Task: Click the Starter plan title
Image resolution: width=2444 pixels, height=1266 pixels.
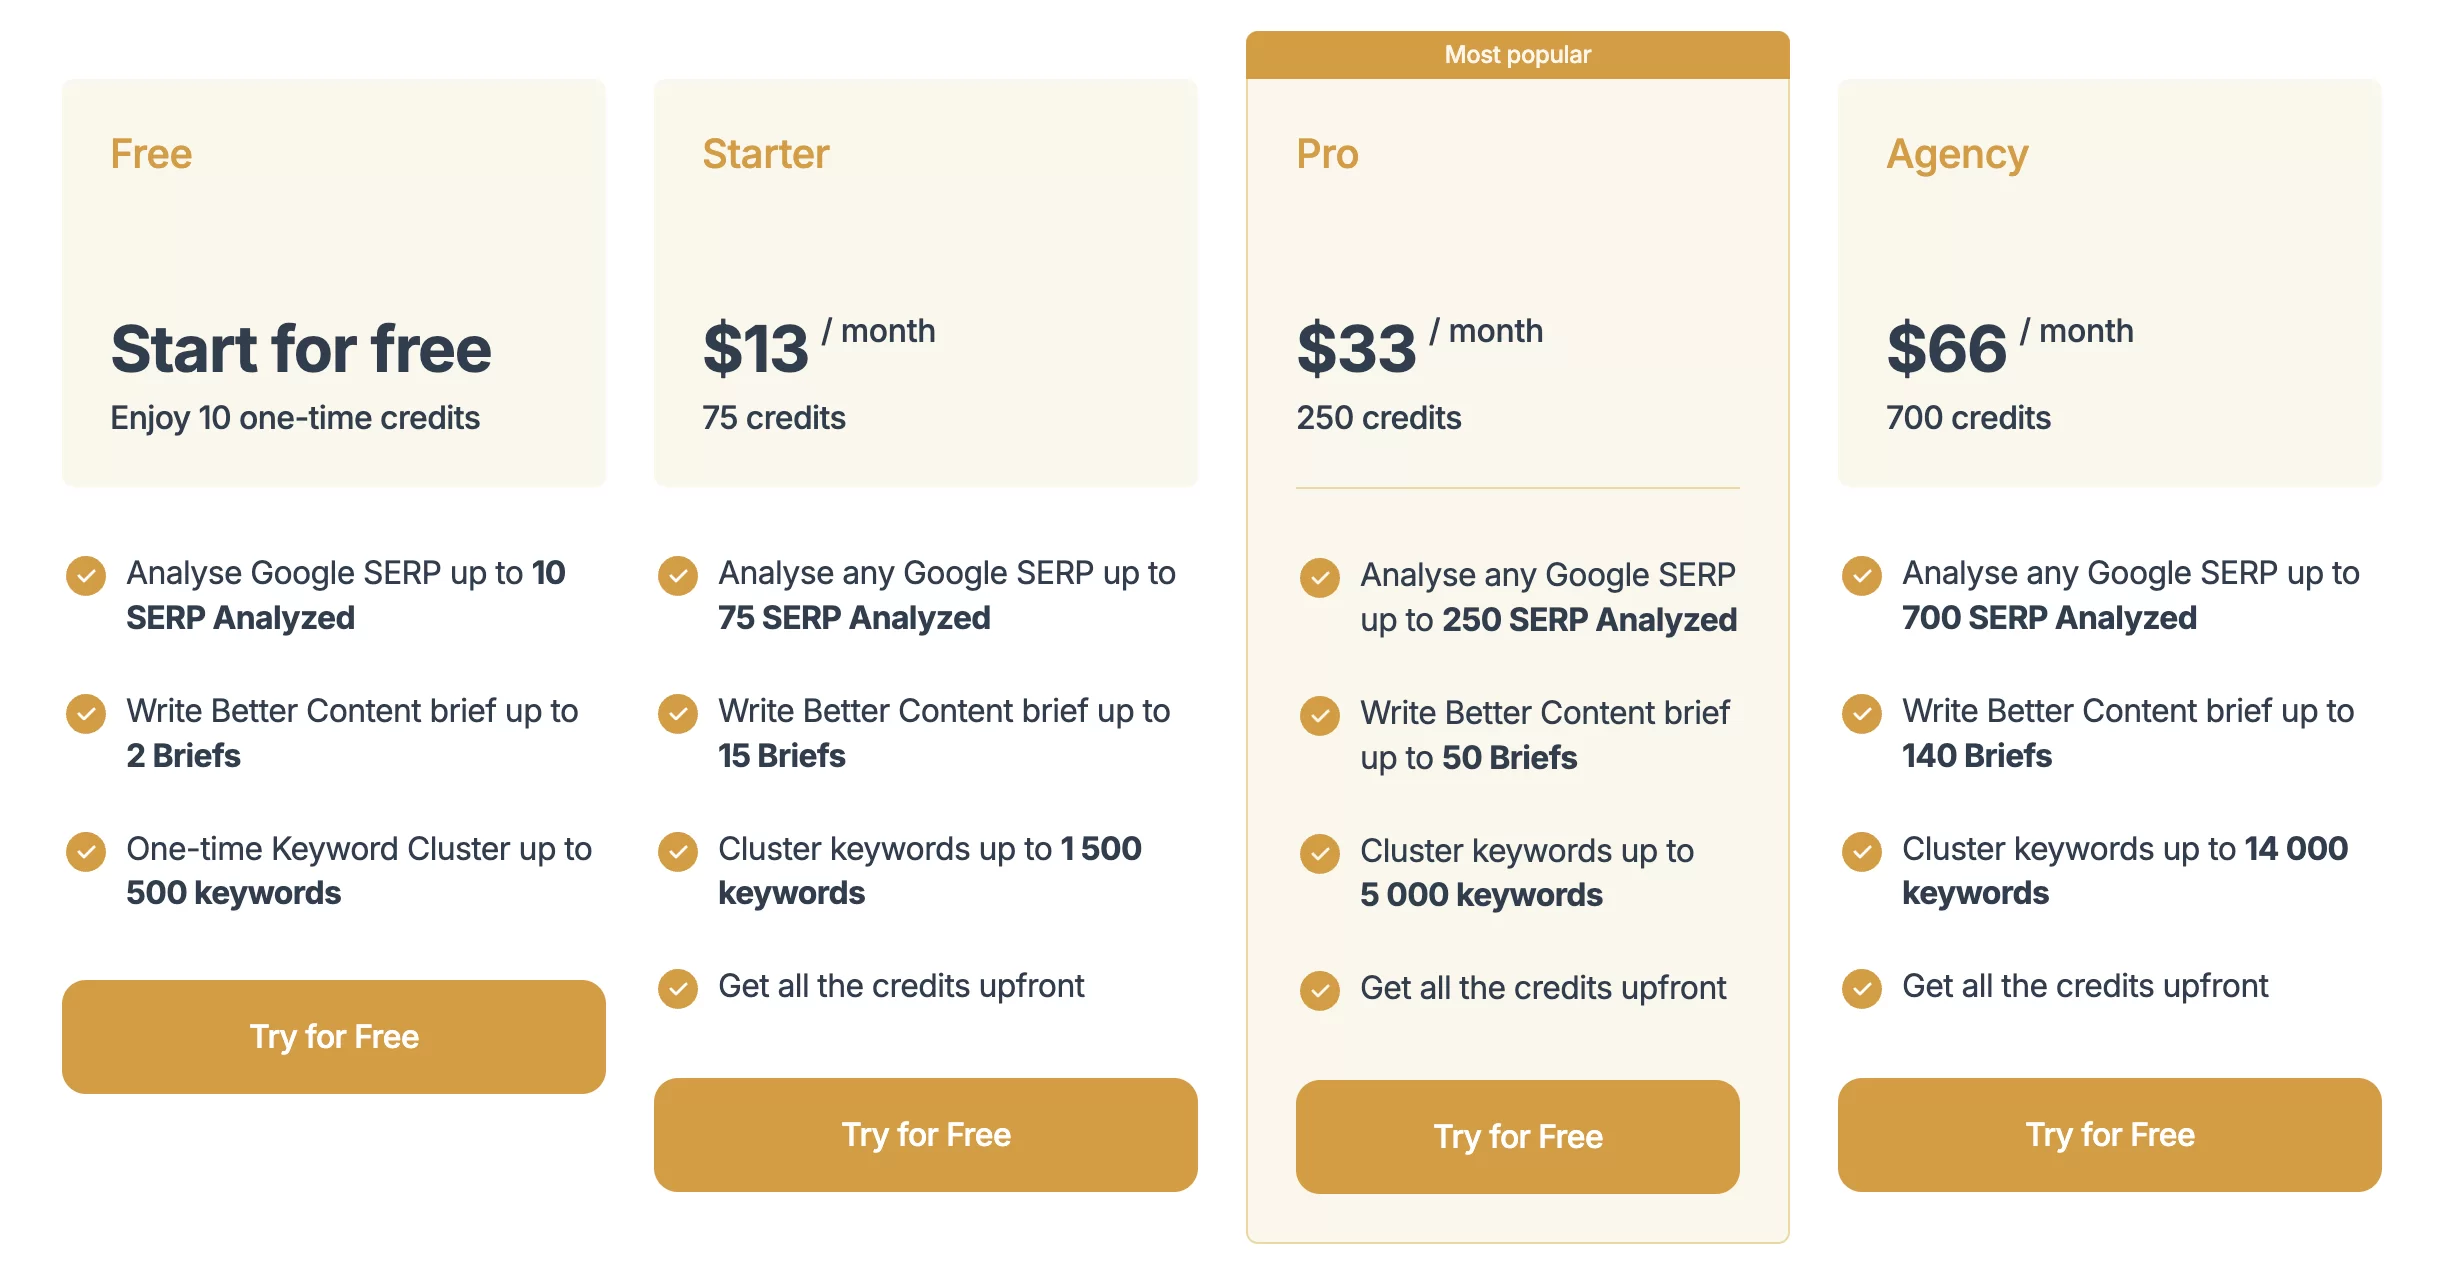Action: click(x=766, y=154)
